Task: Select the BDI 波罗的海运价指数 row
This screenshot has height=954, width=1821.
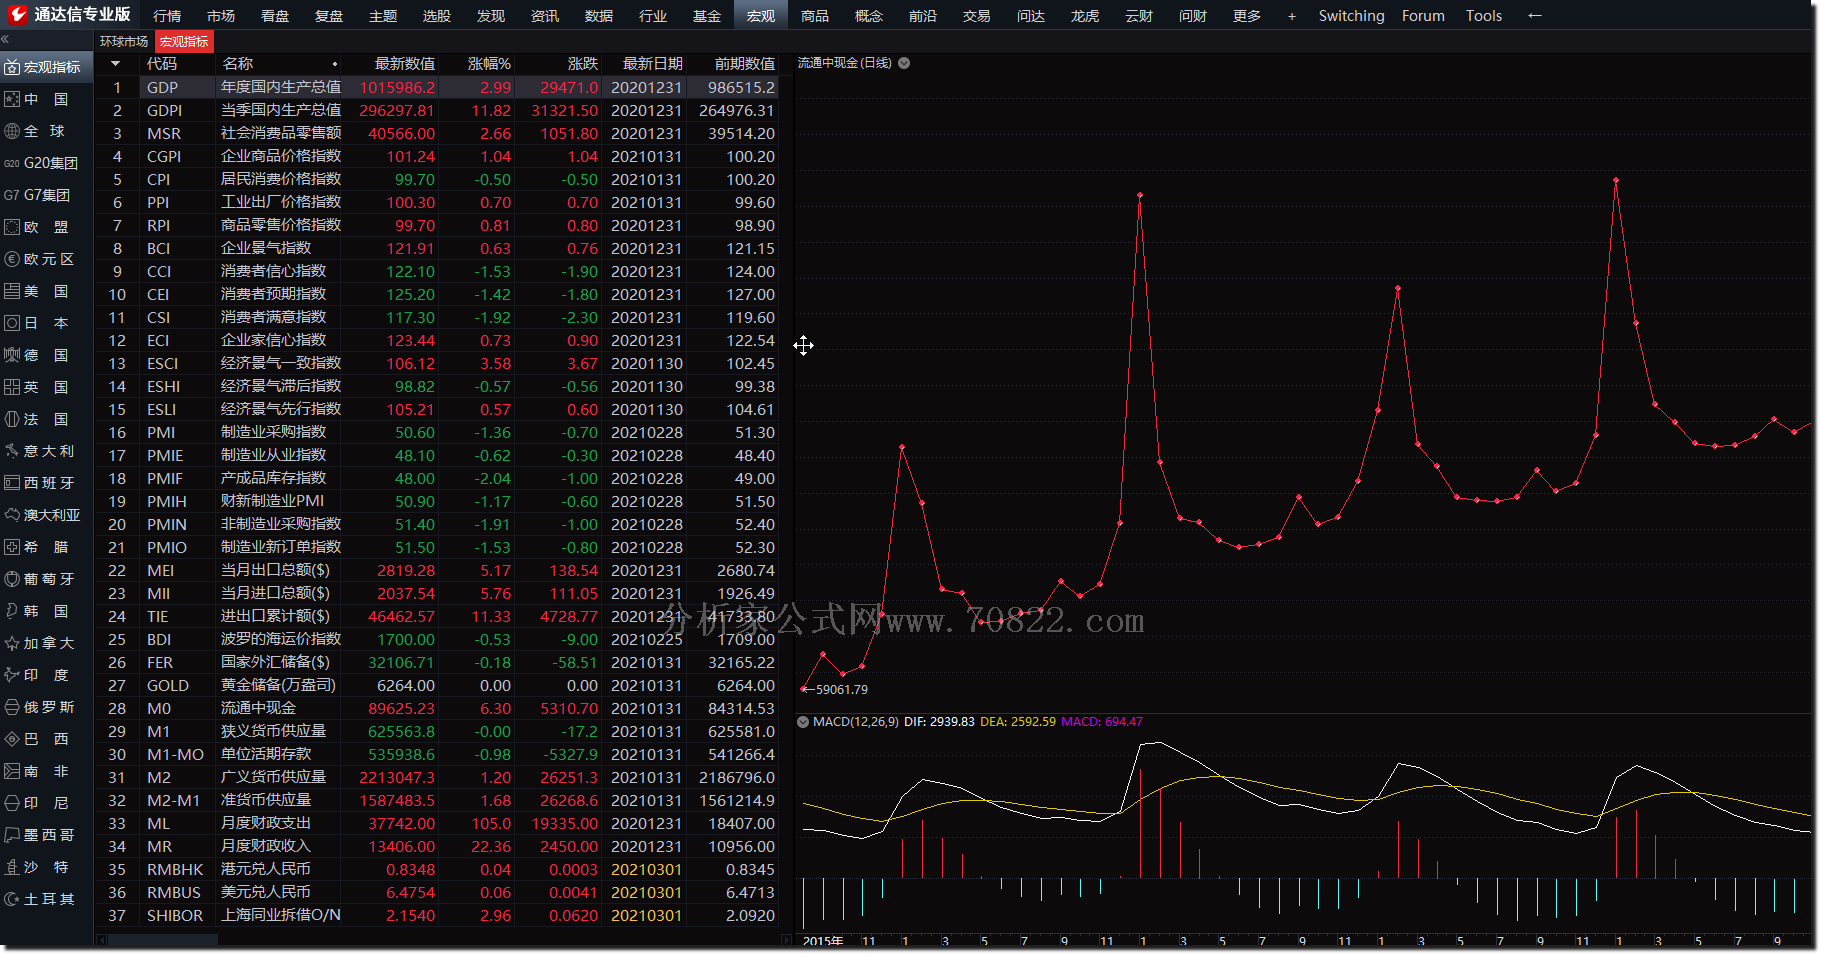Action: (436, 639)
